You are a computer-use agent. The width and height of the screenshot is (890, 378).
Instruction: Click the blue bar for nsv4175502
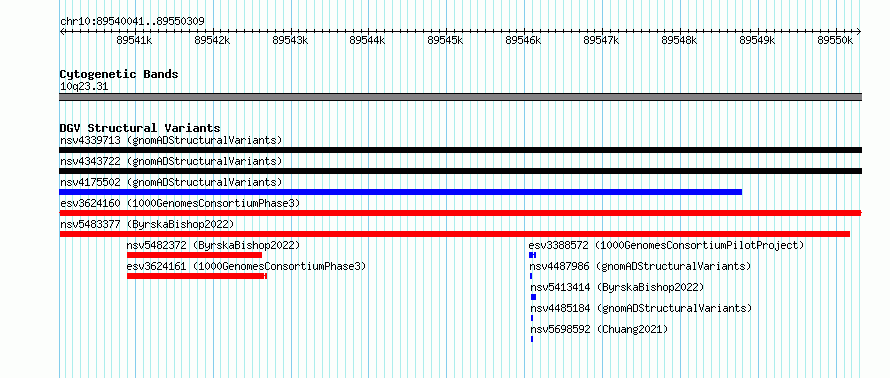coord(401,192)
